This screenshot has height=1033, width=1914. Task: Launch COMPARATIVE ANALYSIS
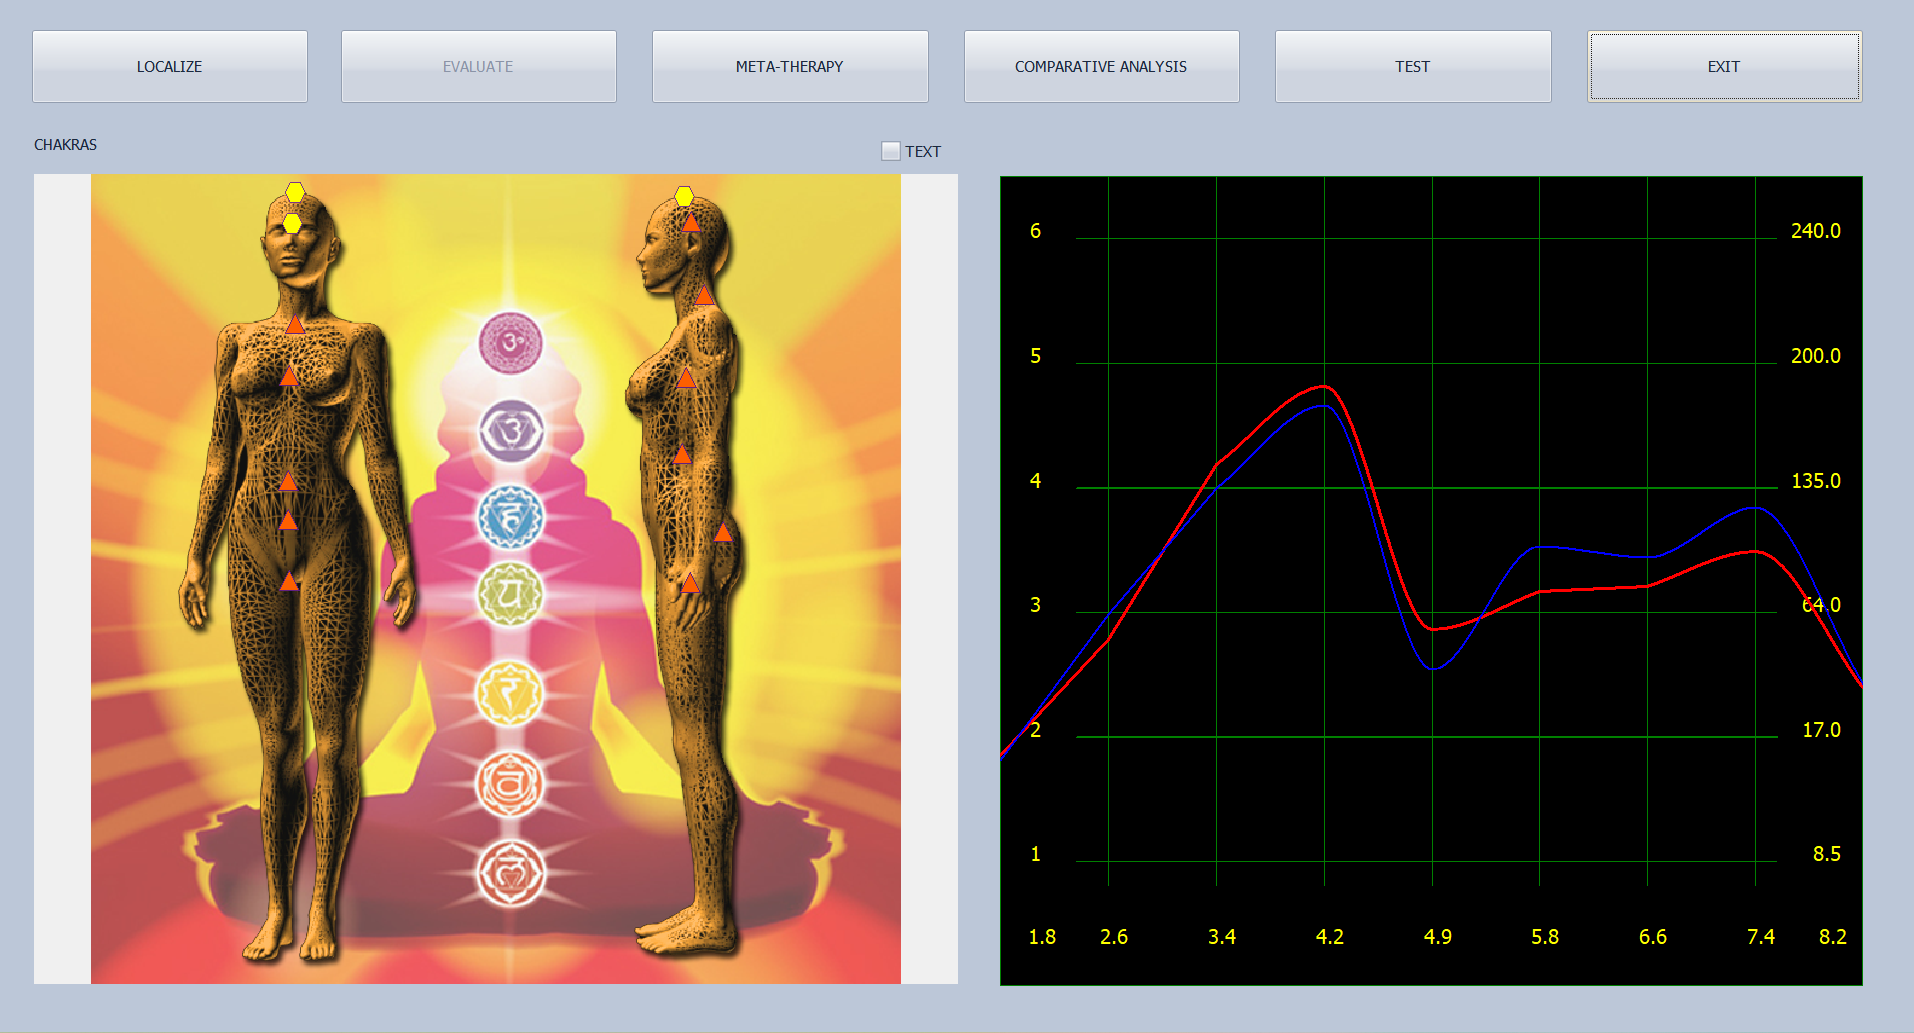pyautogui.click(x=1101, y=66)
